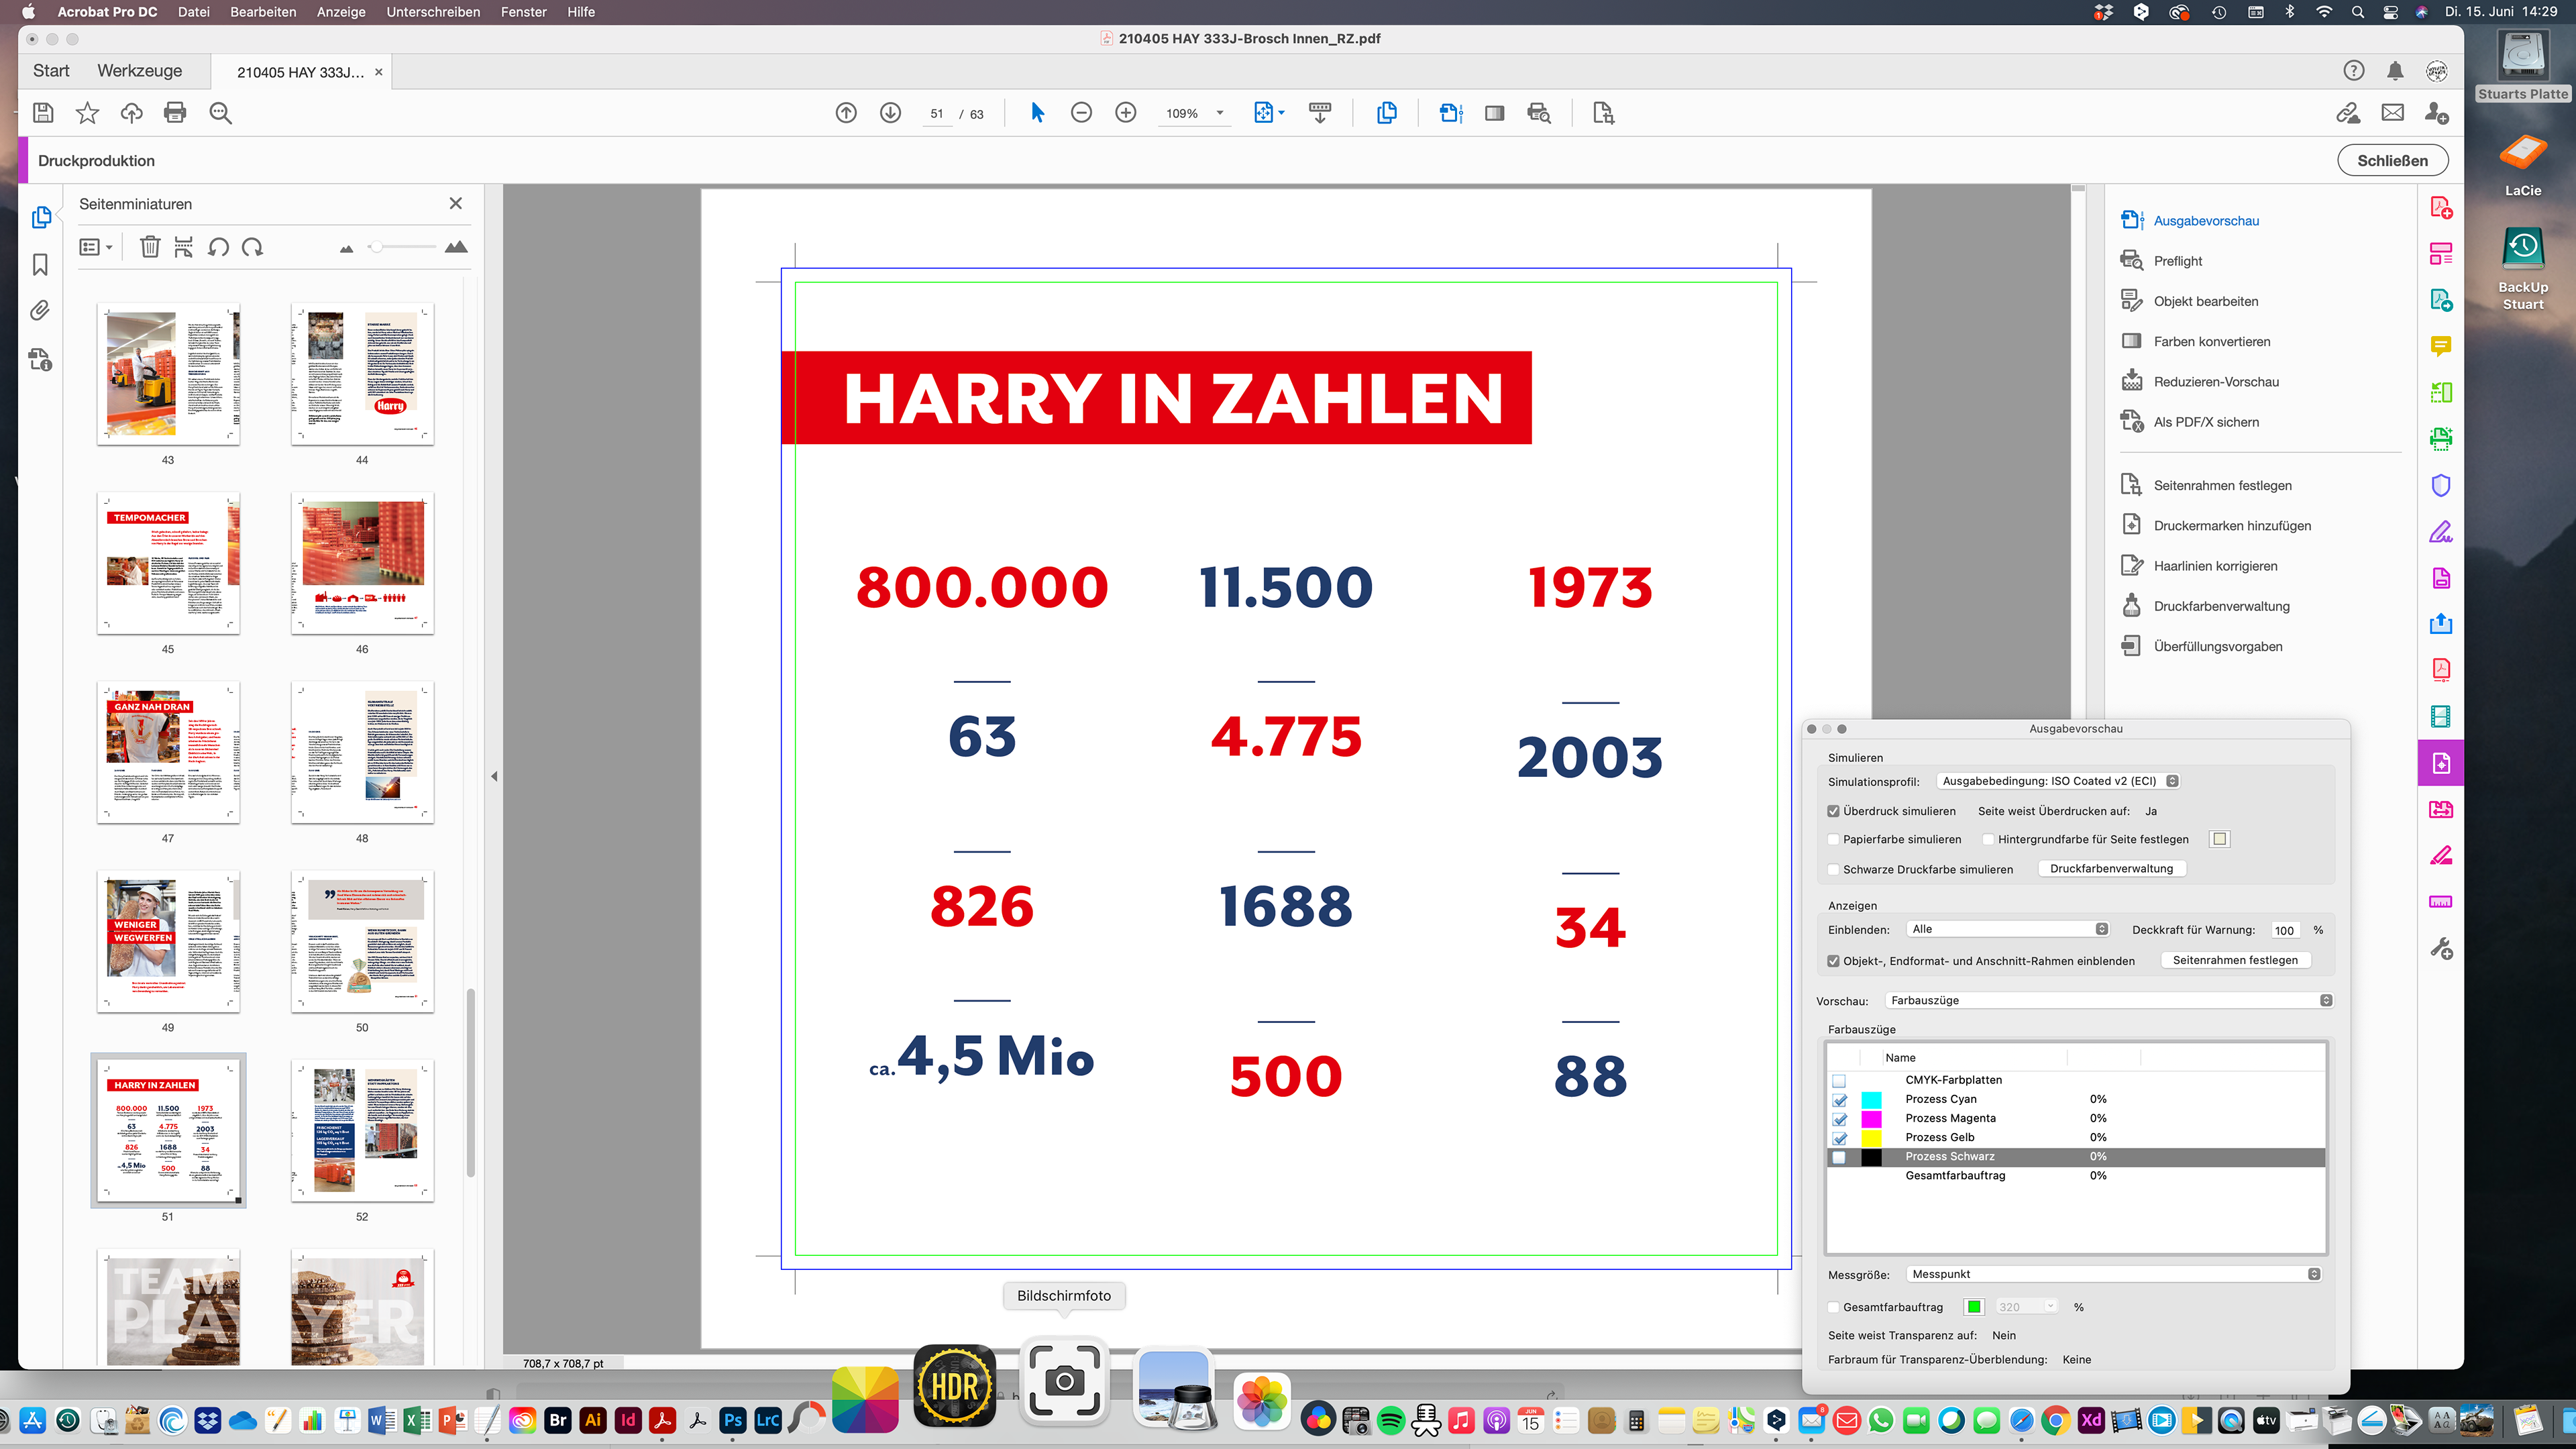
Task: Open the 109% zoom level dropdown
Action: [1220, 113]
